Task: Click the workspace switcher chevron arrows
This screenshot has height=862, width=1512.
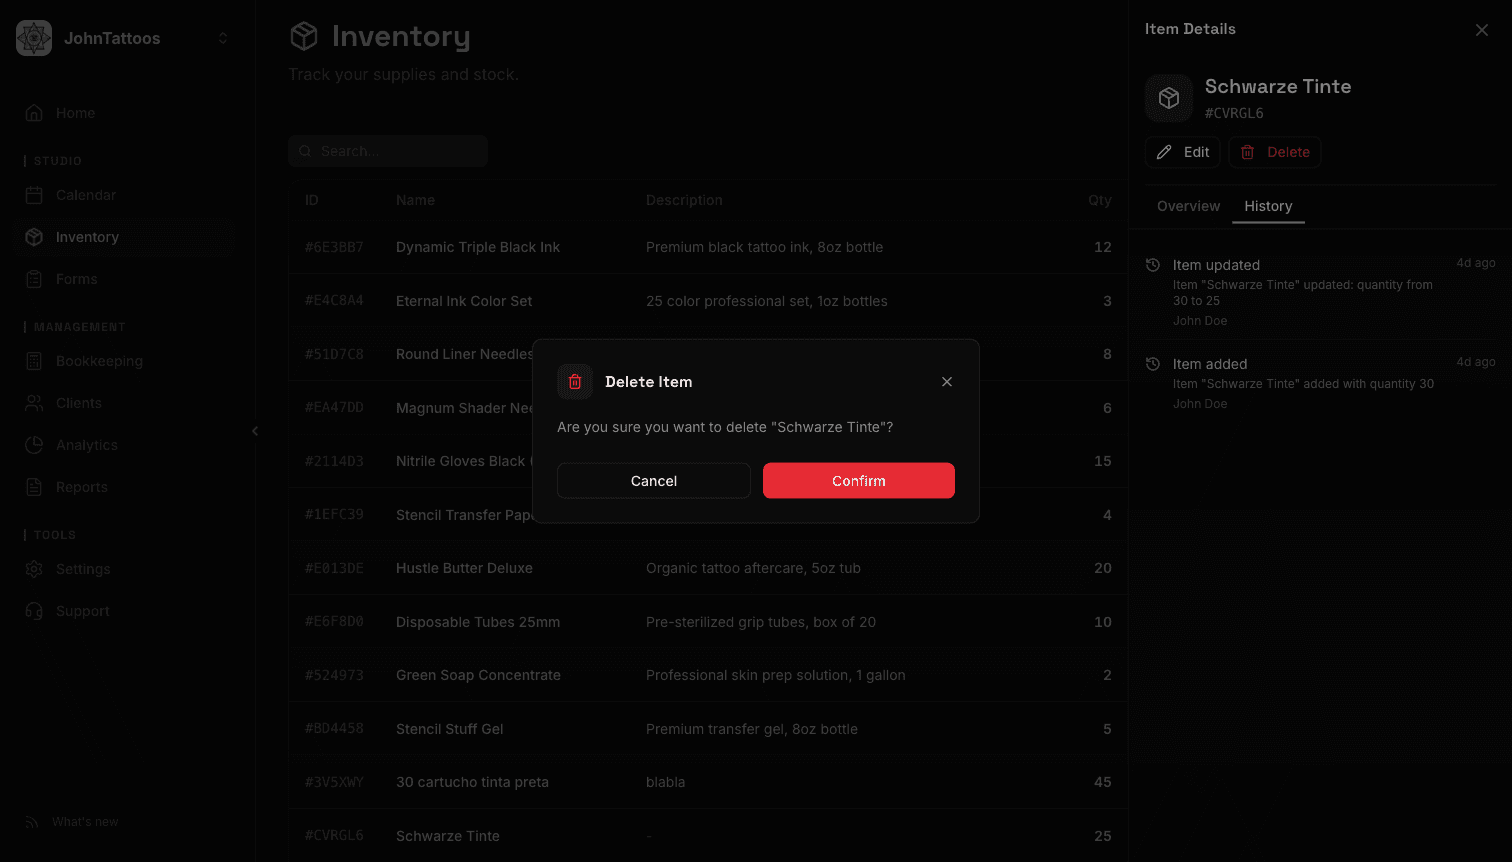Action: pos(222,38)
